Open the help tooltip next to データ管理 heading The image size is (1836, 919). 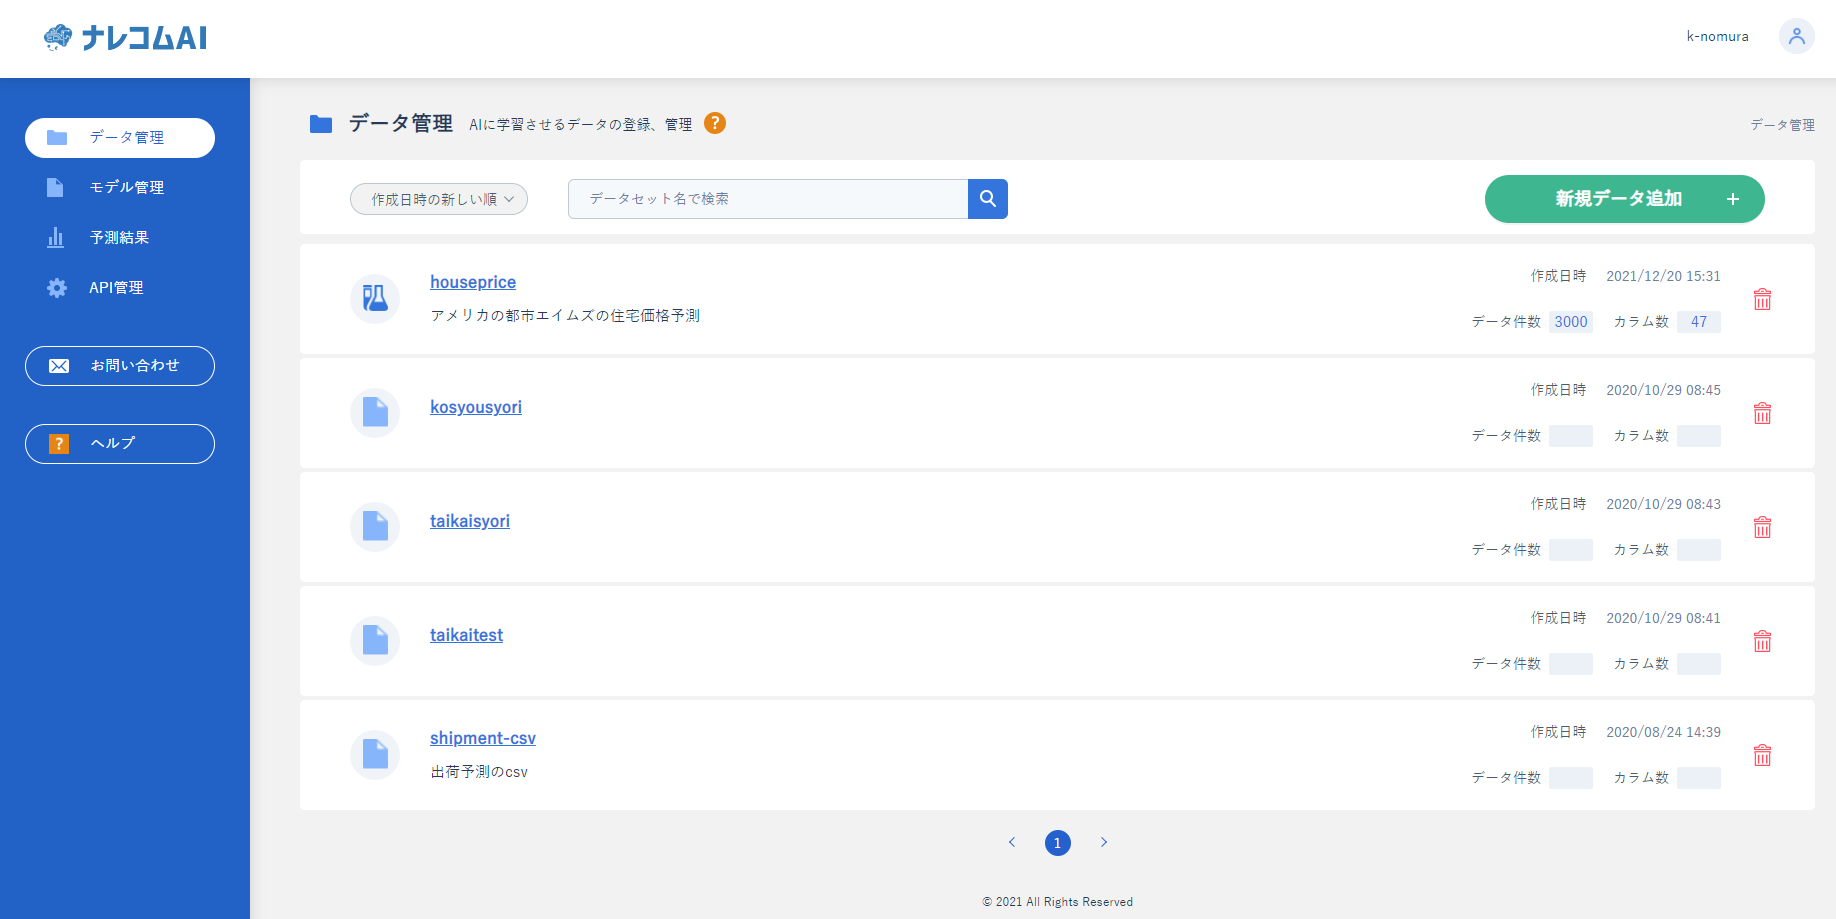(714, 123)
